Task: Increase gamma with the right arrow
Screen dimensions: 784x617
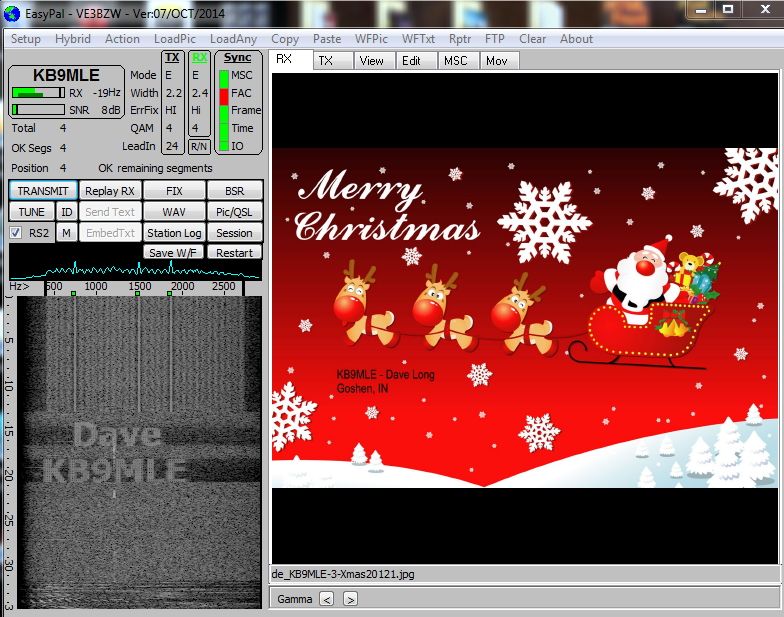Action: coord(350,599)
